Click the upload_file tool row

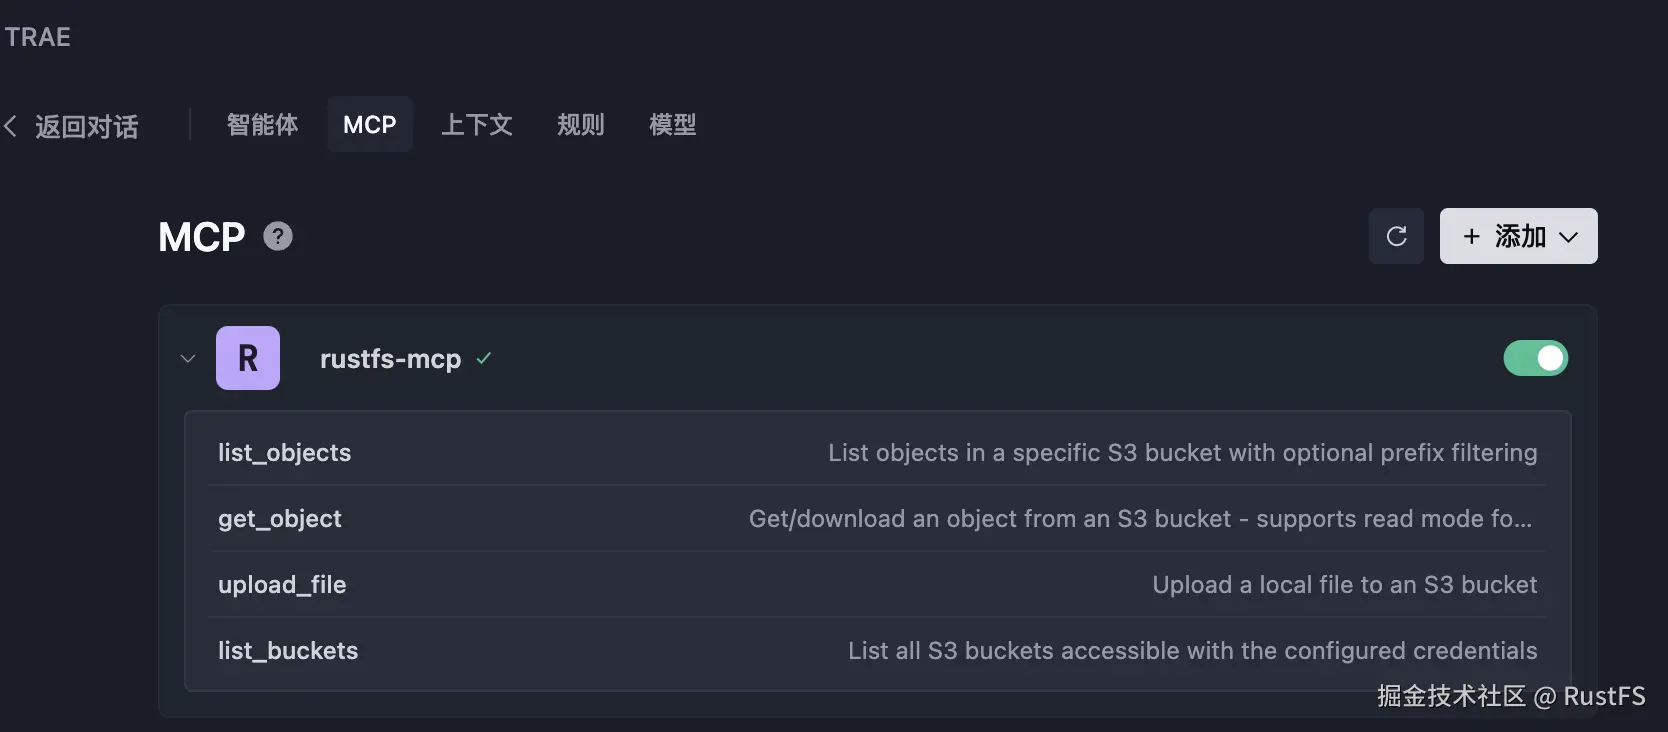[x=282, y=585]
